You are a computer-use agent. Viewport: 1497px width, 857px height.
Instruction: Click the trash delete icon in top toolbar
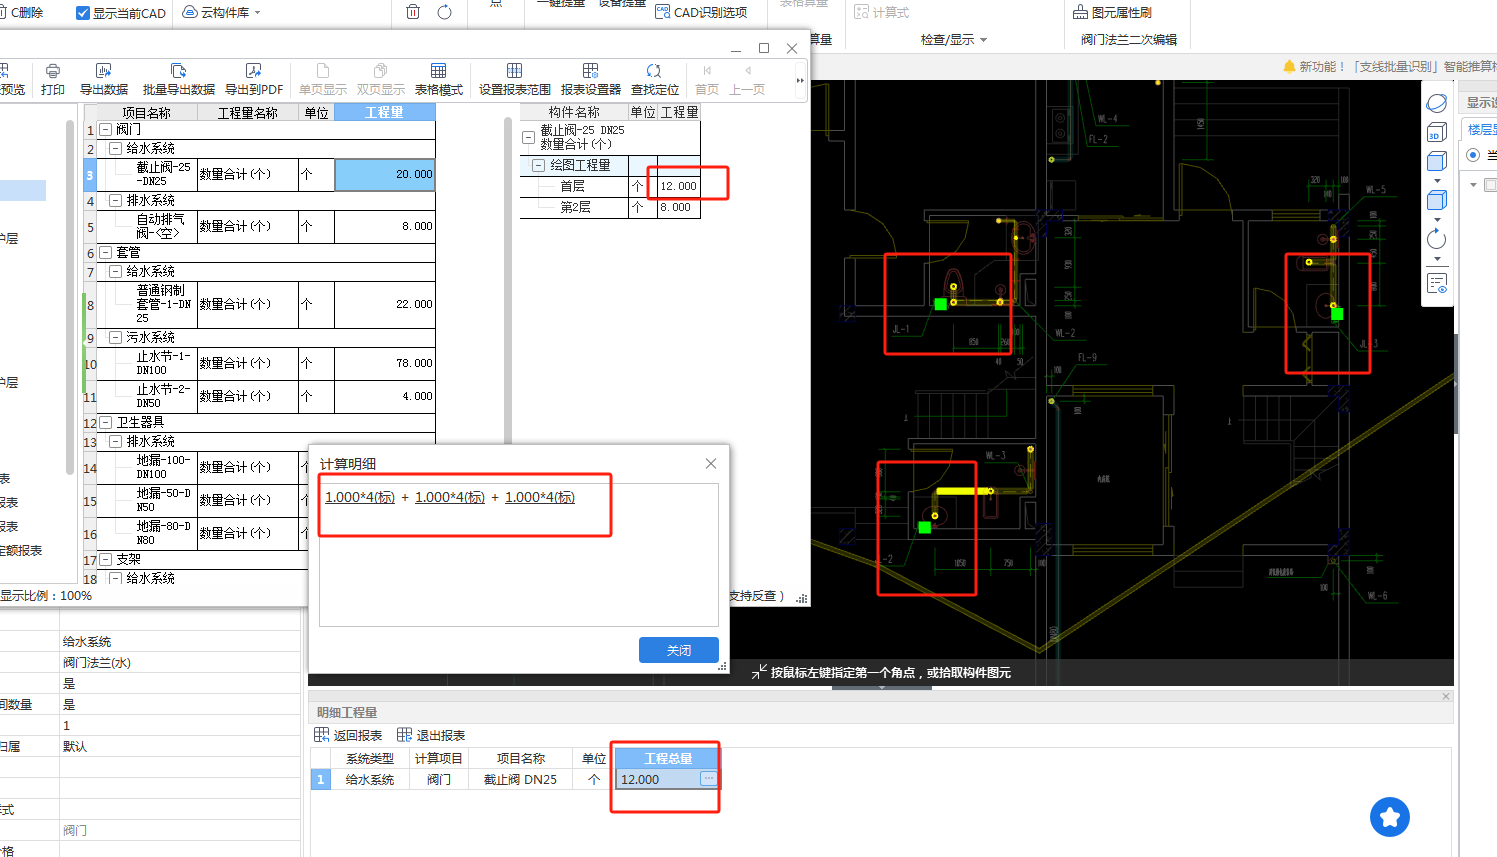413,12
